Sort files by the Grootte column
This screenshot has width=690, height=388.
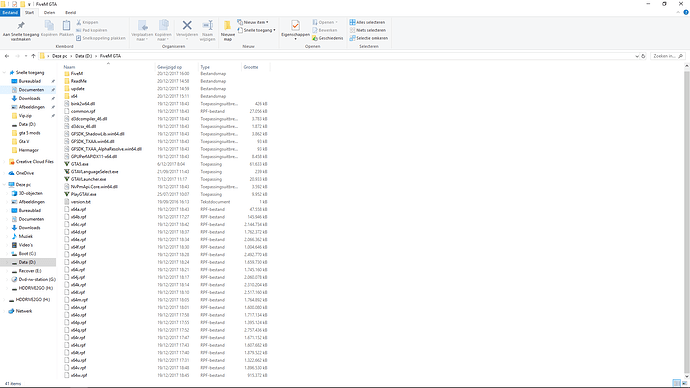click(251, 67)
